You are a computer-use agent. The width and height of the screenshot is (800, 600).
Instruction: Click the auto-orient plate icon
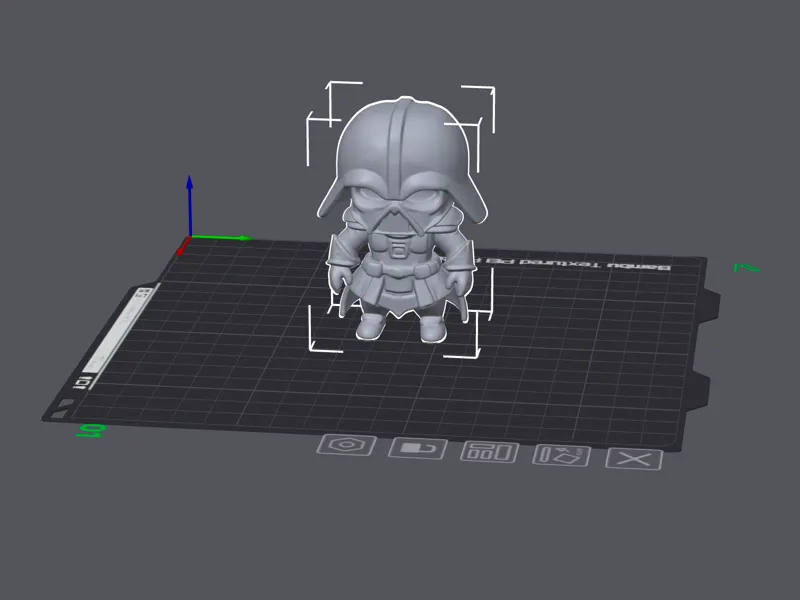561,455
